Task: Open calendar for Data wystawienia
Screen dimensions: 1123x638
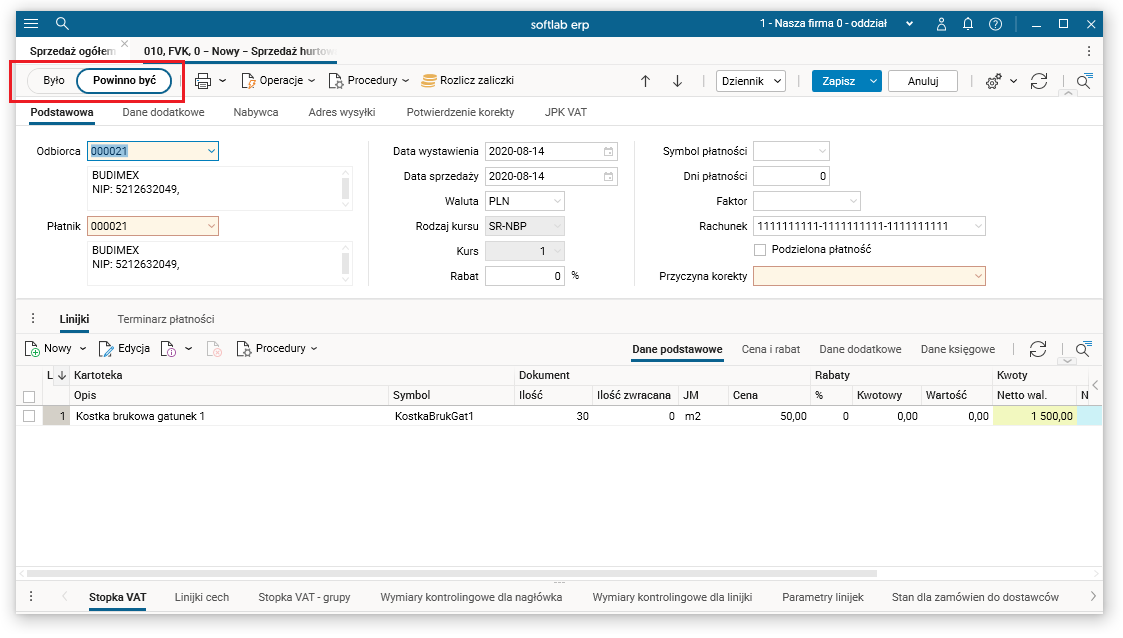Action: (x=608, y=152)
